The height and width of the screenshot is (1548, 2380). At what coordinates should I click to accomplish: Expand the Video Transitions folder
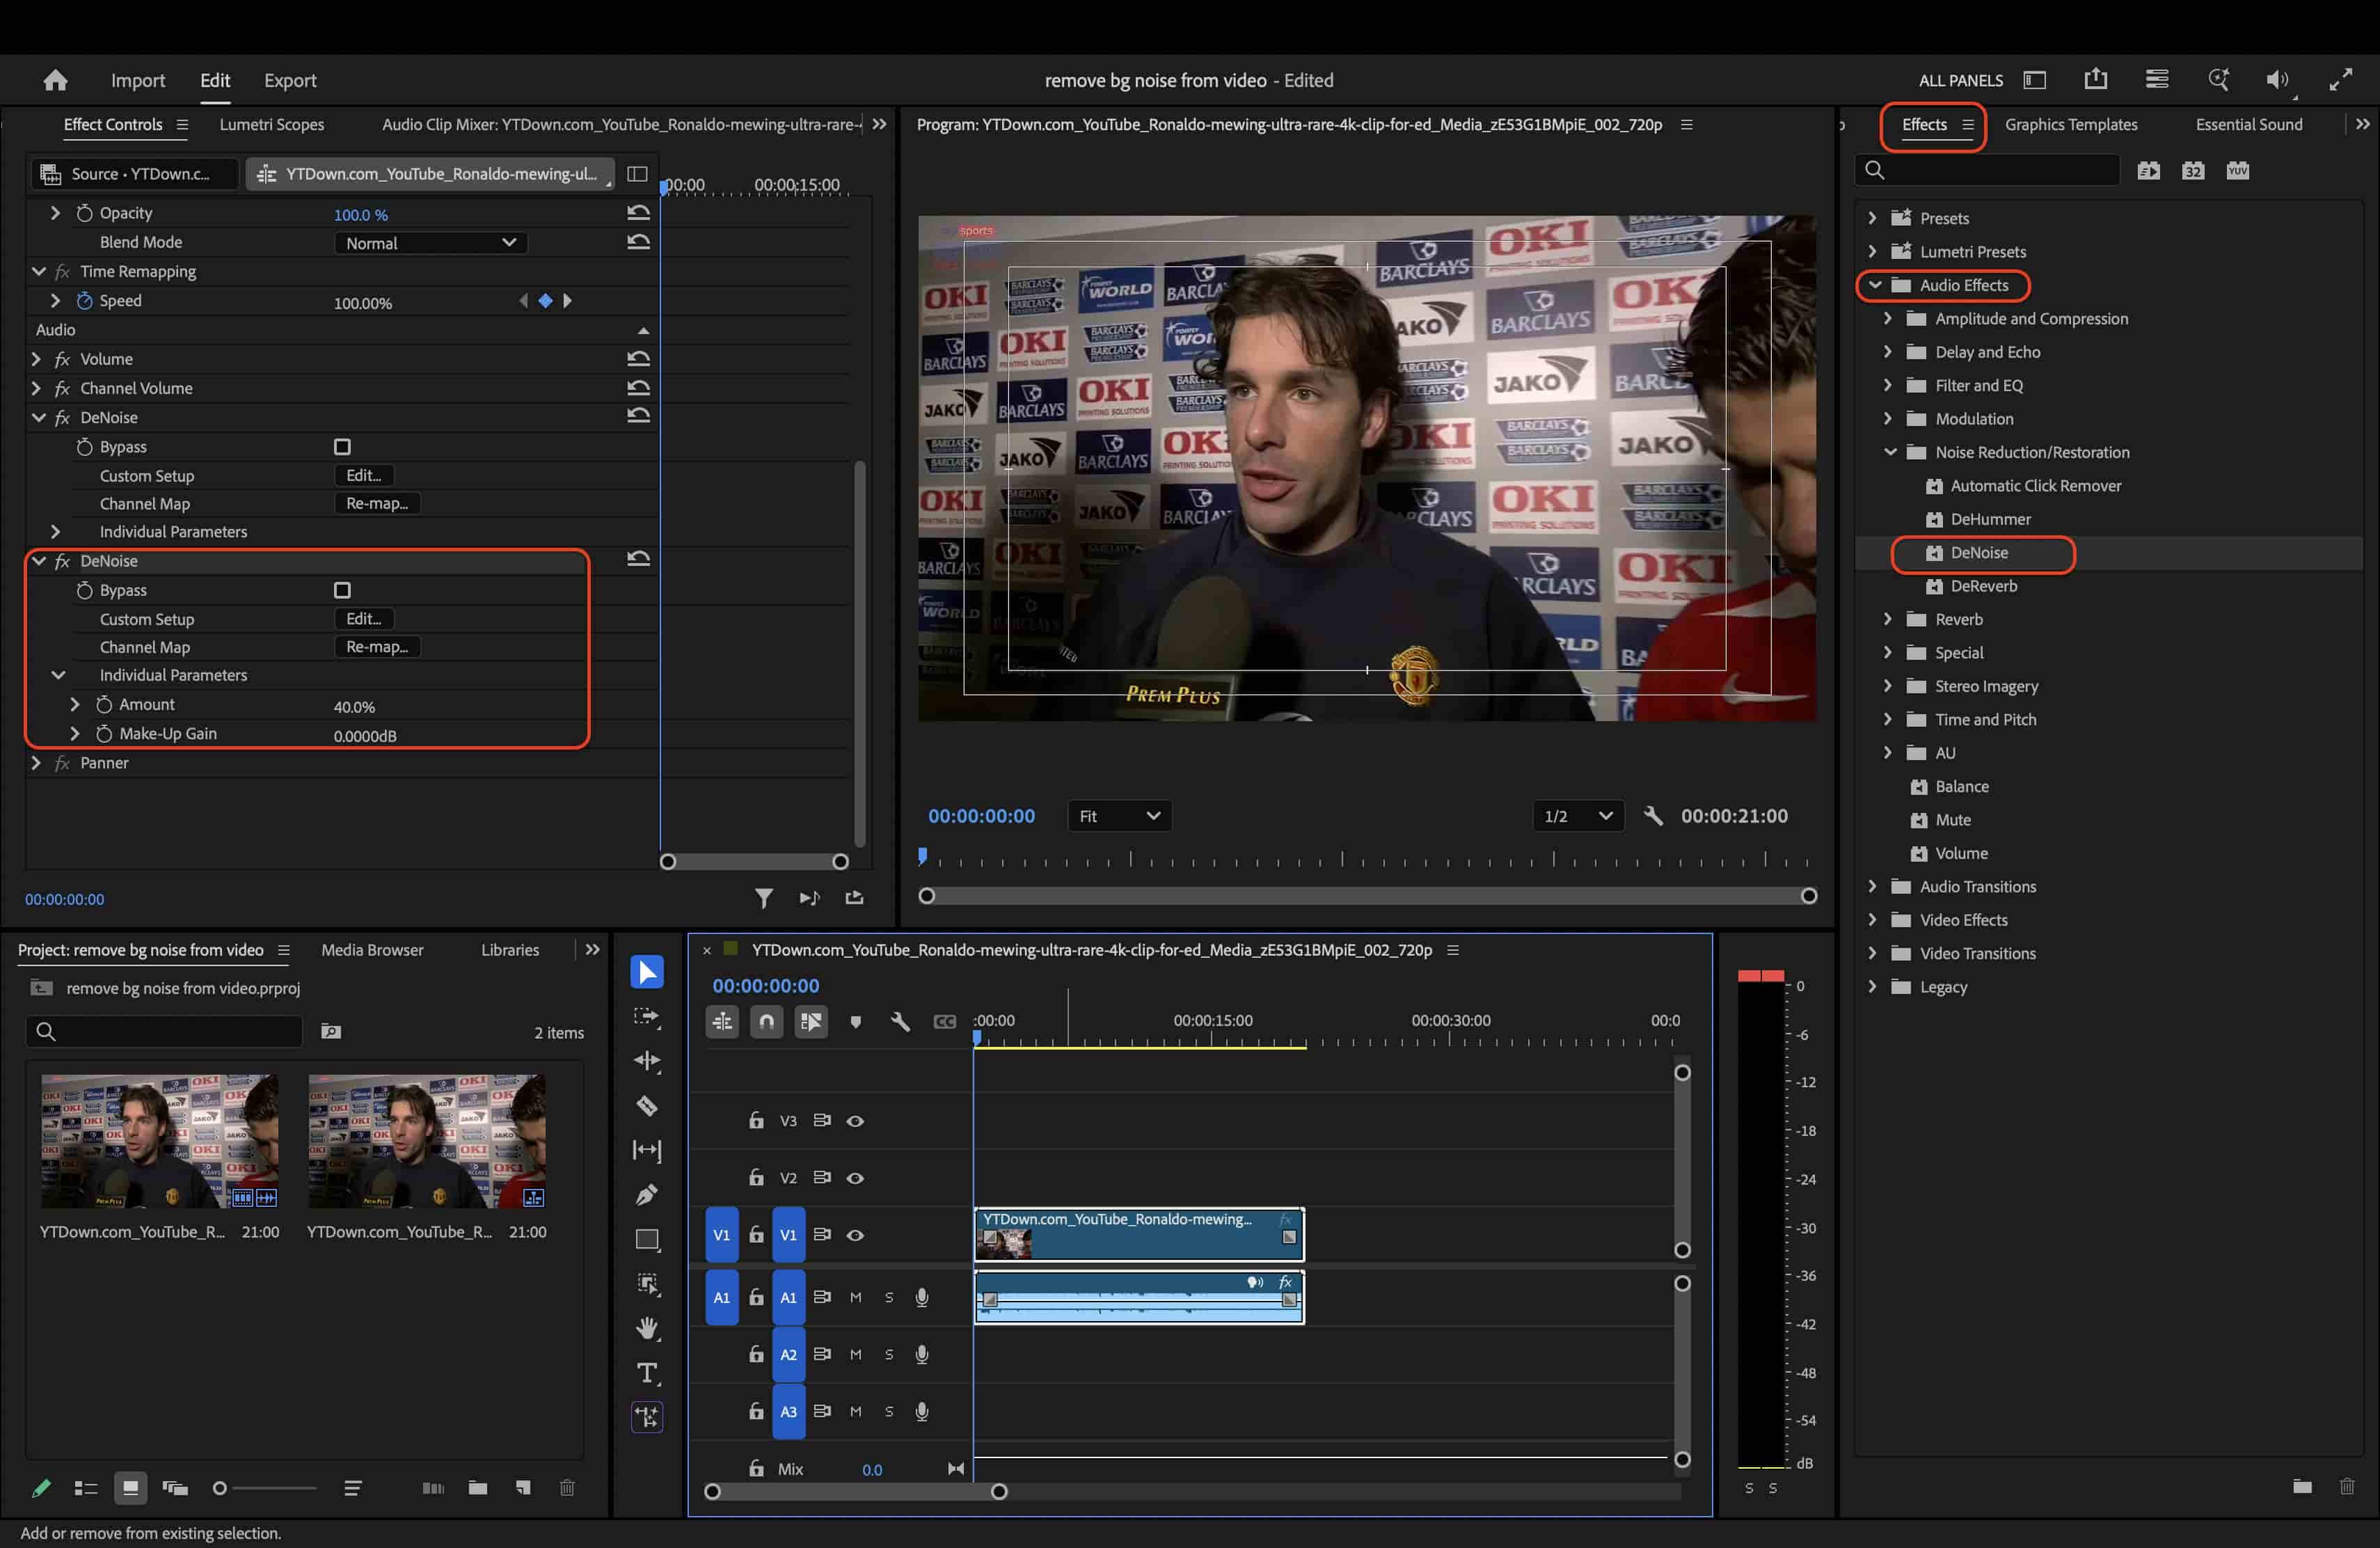coord(1872,953)
